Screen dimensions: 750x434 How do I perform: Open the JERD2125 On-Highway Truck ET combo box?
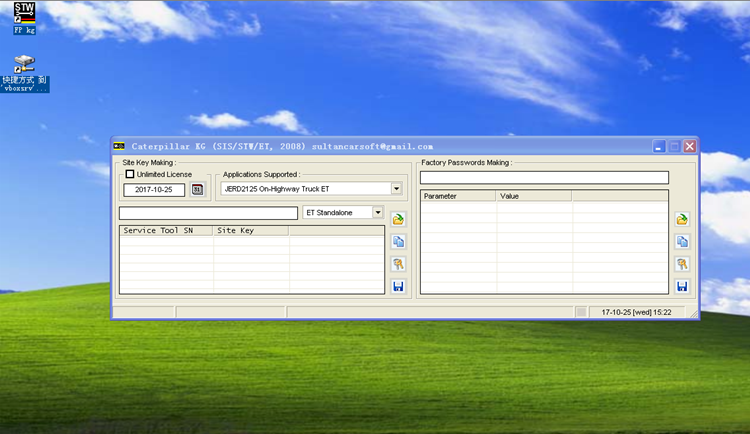311,189
